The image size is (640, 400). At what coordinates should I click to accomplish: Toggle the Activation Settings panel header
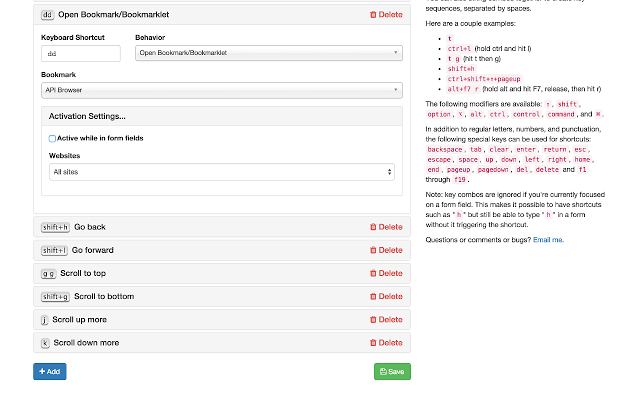pyautogui.click(x=222, y=116)
